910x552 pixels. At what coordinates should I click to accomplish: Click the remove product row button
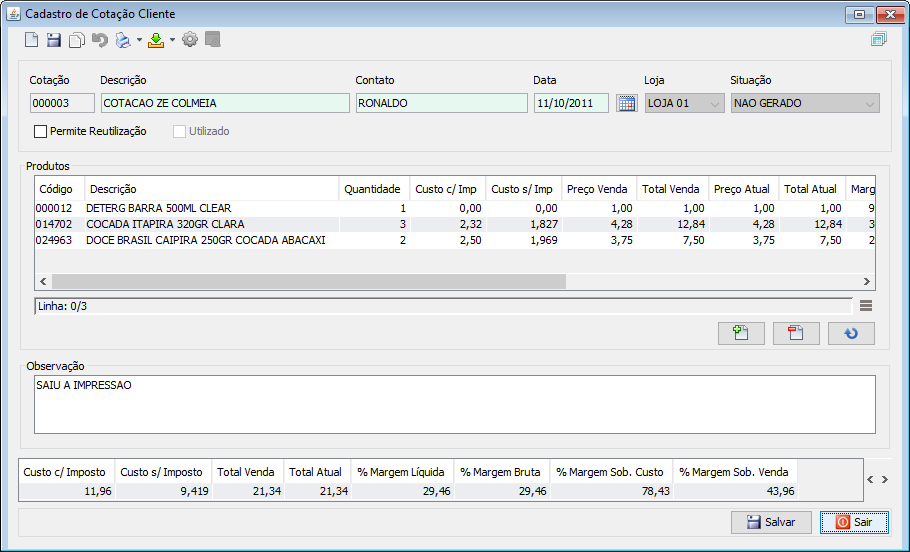point(796,333)
